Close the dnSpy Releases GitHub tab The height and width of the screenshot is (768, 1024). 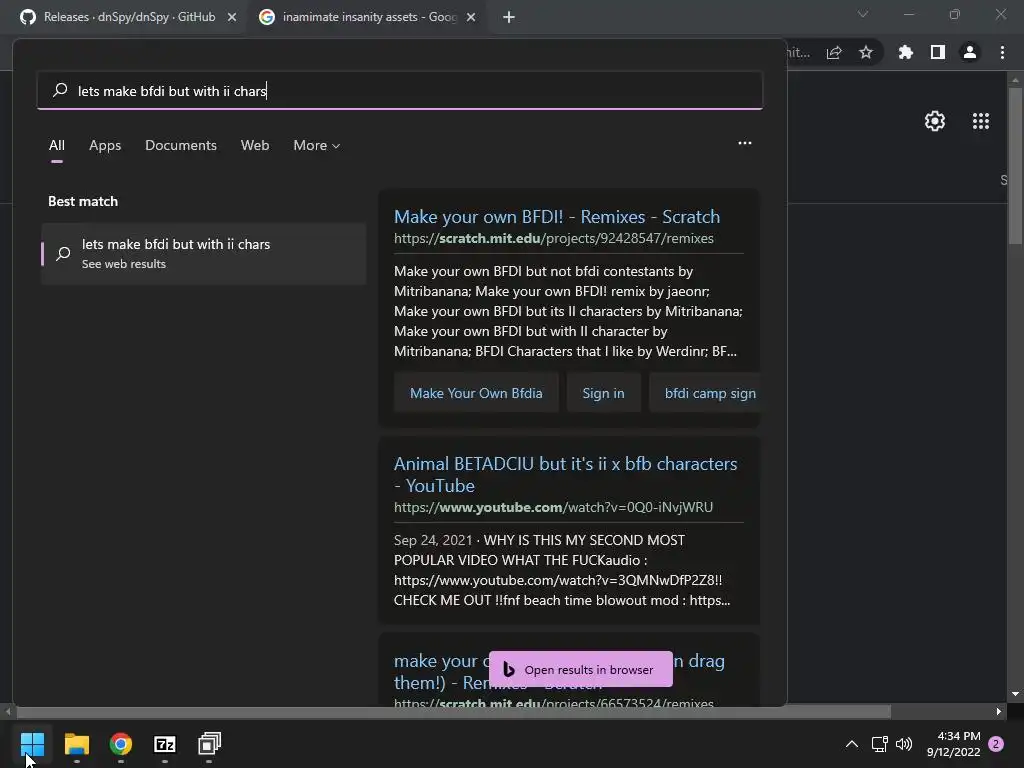pyautogui.click(x=232, y=17)
